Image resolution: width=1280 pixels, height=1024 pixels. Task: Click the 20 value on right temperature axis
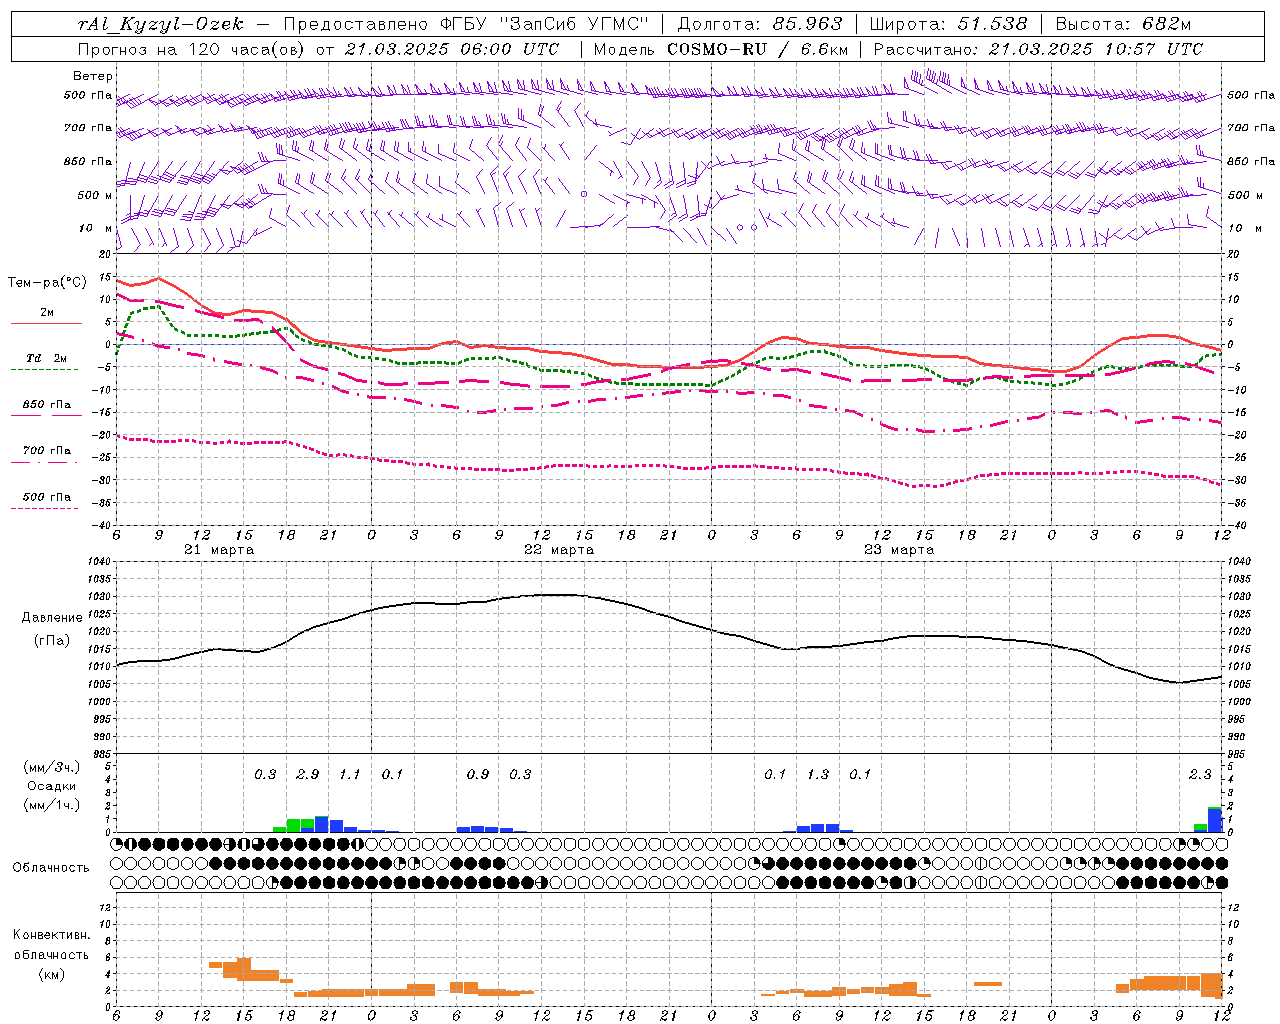click(x=1234, y=254)
